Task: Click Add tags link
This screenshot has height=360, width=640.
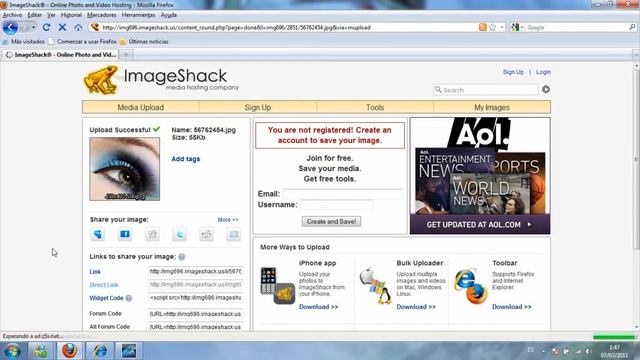Action: [x=186, y=159]
